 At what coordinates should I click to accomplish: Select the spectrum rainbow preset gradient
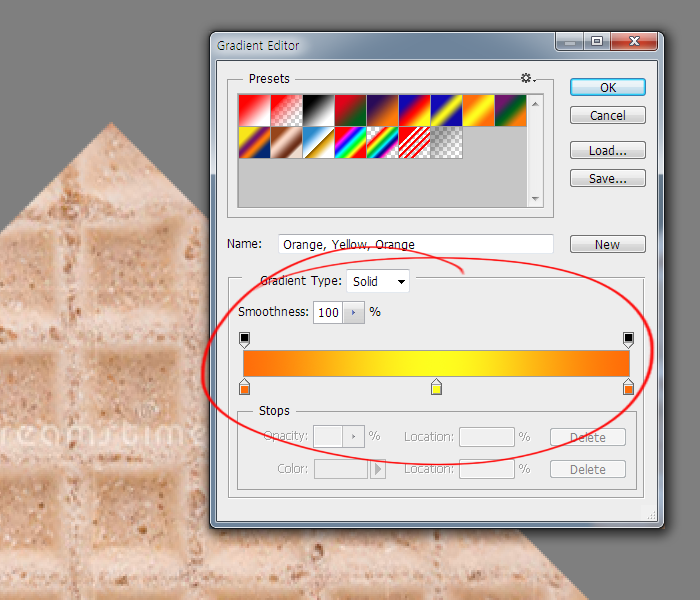click(x=350, y=142)
